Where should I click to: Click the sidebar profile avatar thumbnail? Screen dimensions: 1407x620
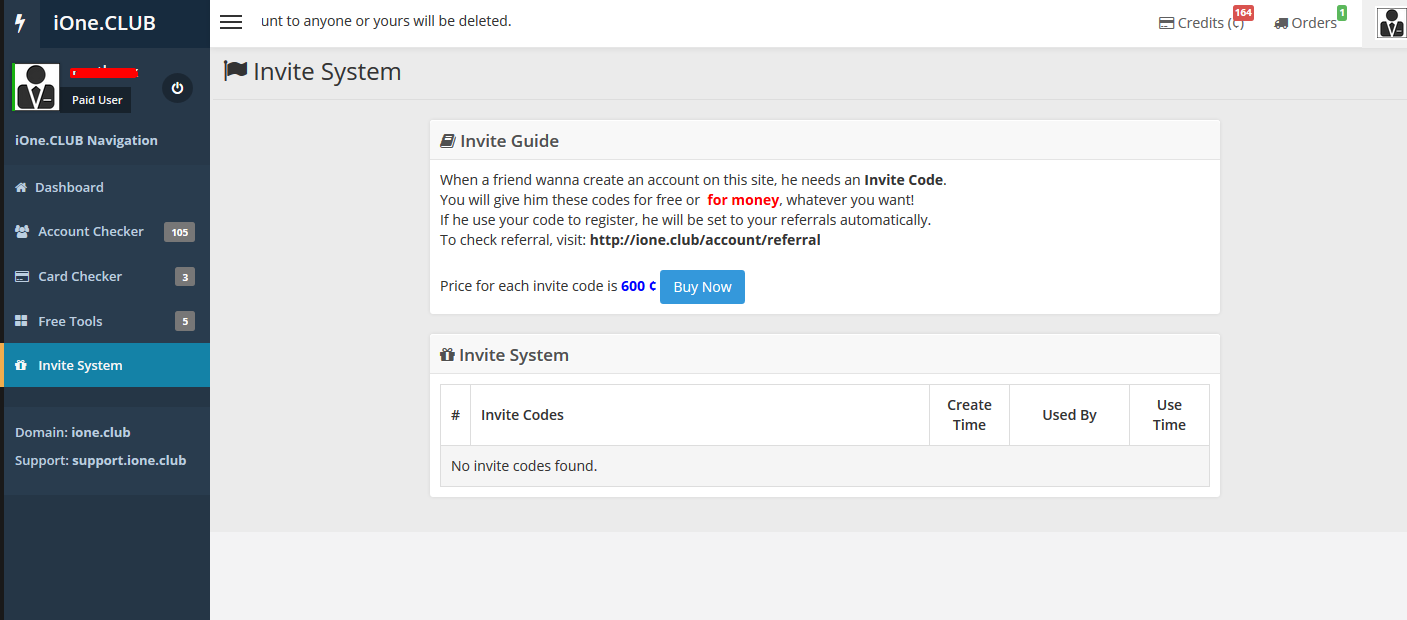click(x=35, y=86)
